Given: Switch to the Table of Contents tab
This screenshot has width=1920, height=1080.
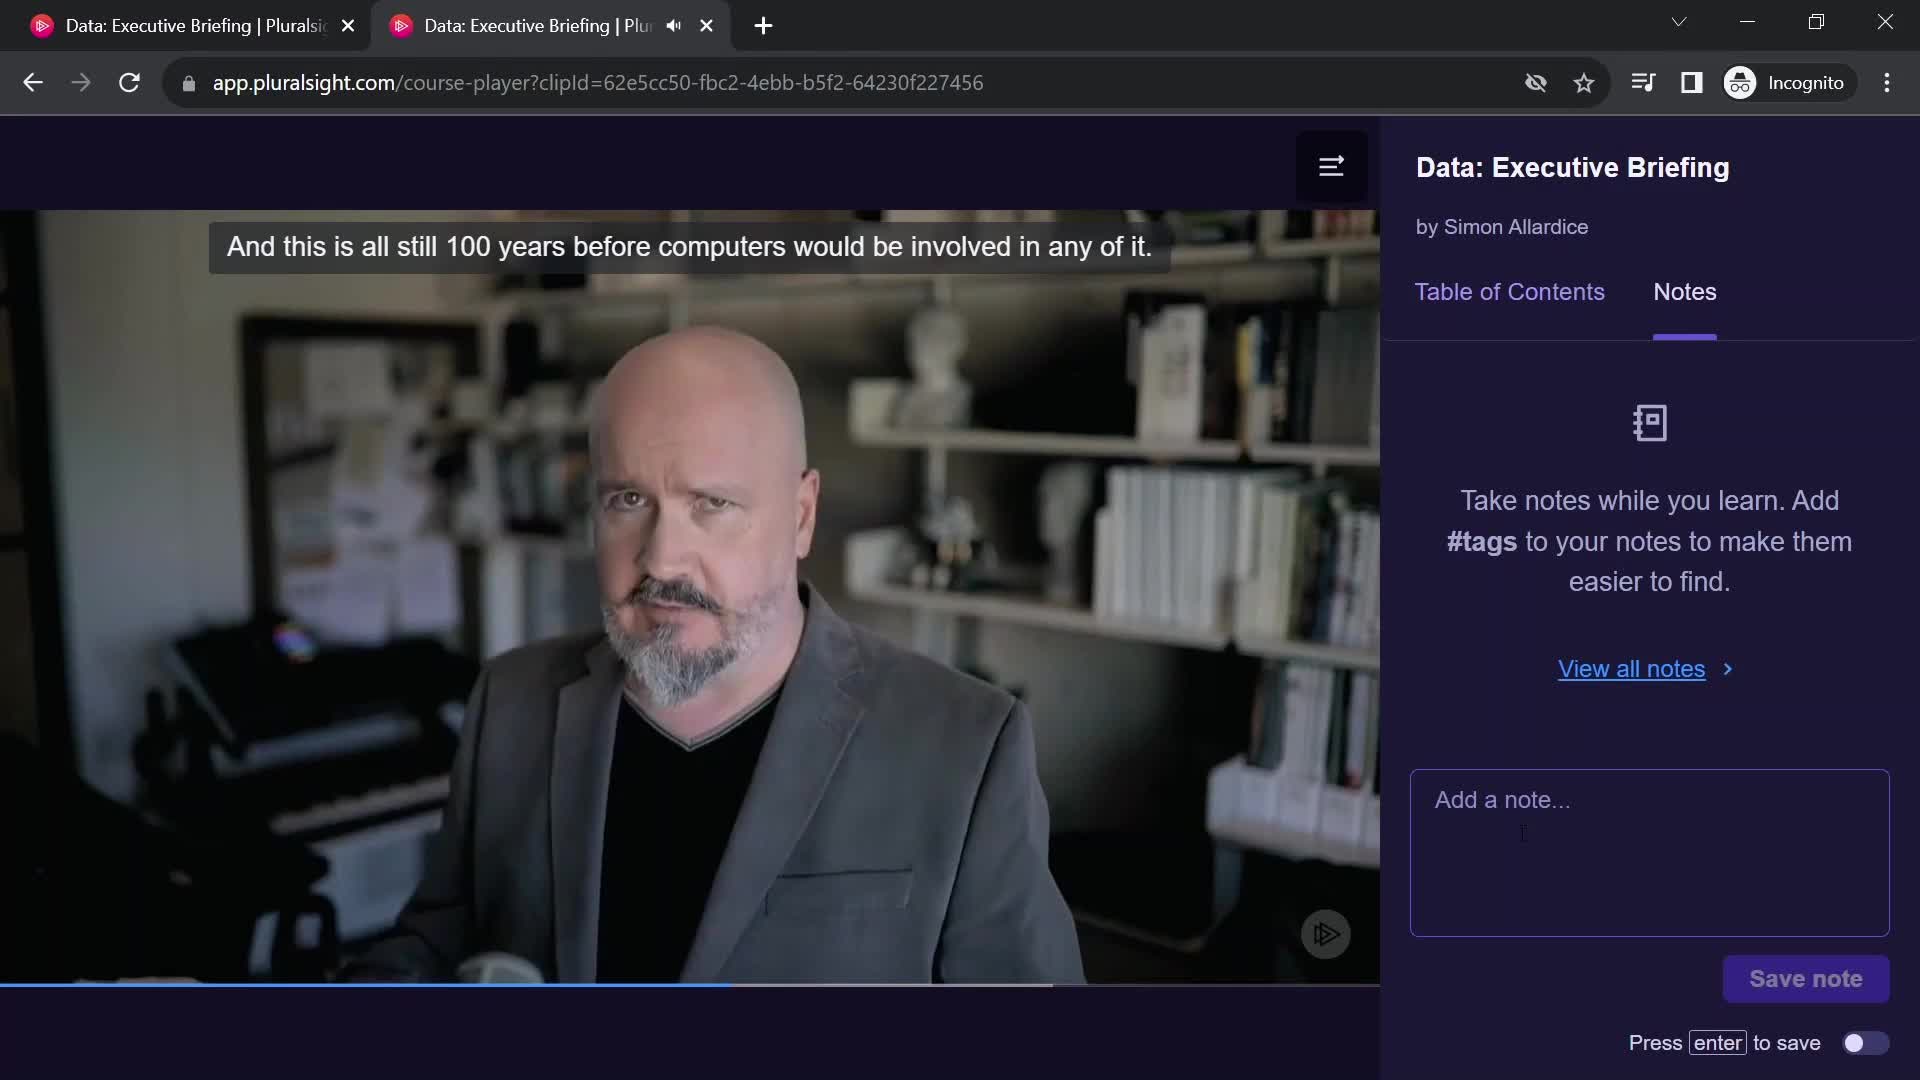Looking at the screenshot, I should tap(1509, 292).
